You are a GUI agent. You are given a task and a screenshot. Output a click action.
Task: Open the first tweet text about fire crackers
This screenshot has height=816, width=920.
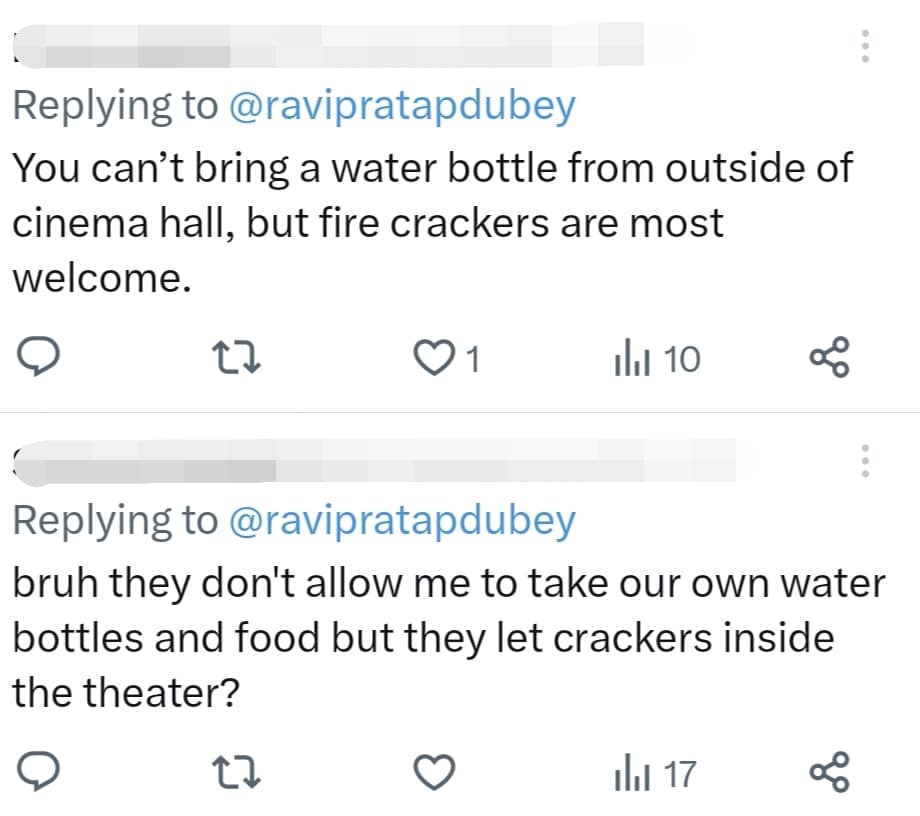click(432, 223)
